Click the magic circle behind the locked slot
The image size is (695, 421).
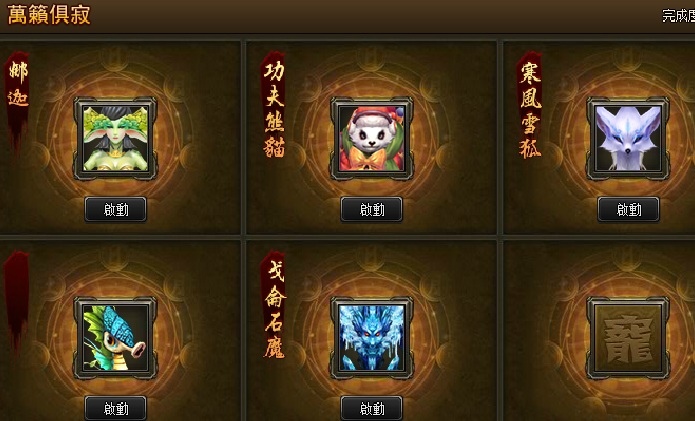click(628, 339)
